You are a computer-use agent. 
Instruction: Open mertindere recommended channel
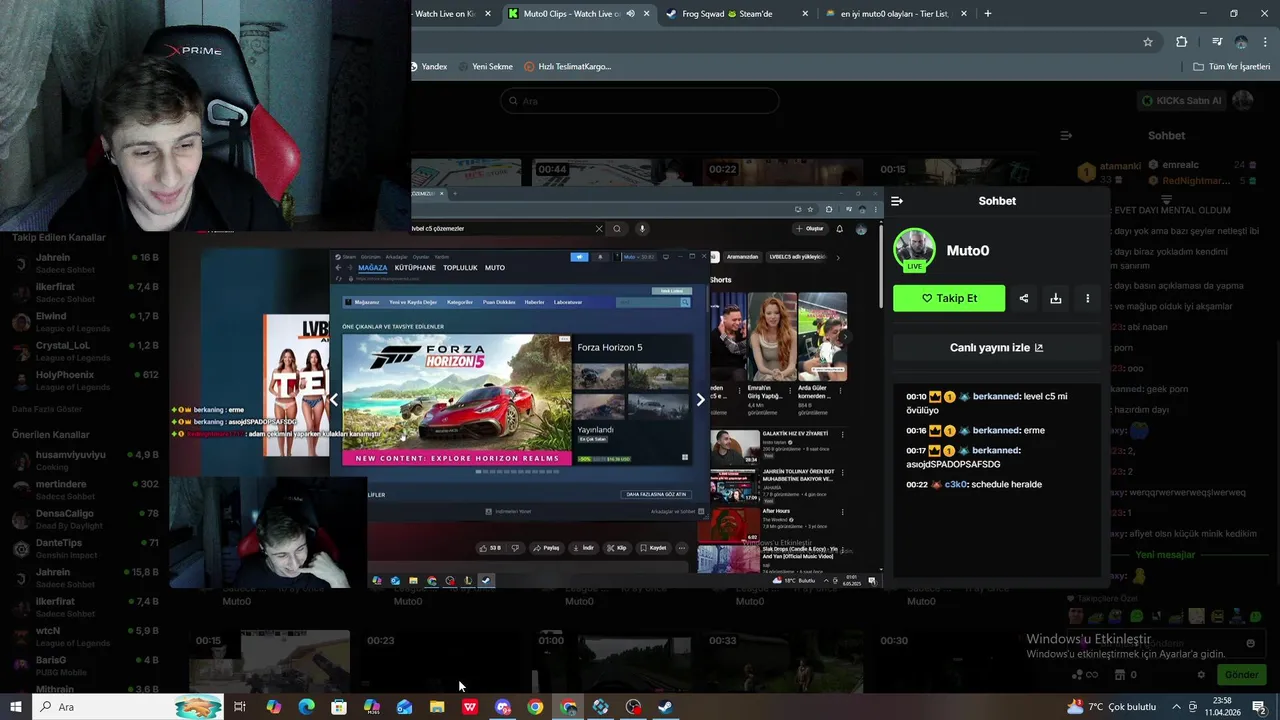85,490
